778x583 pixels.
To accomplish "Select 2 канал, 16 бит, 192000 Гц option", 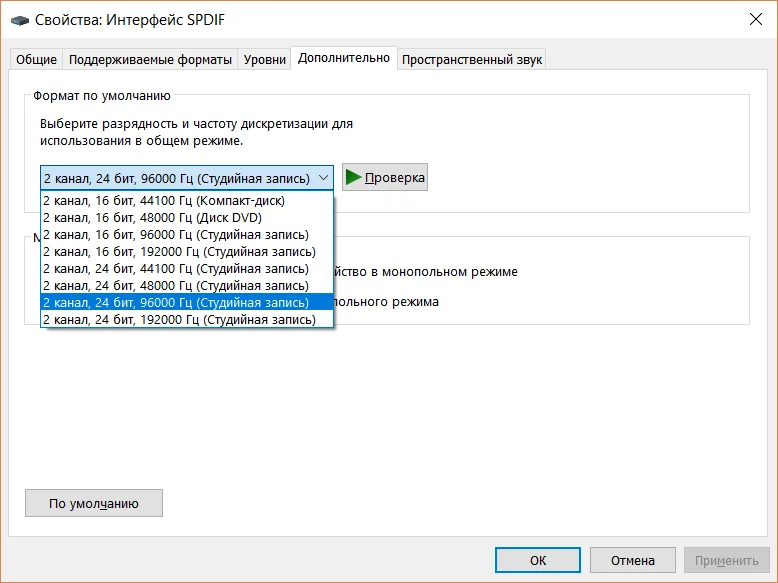I will coord(187,252).
